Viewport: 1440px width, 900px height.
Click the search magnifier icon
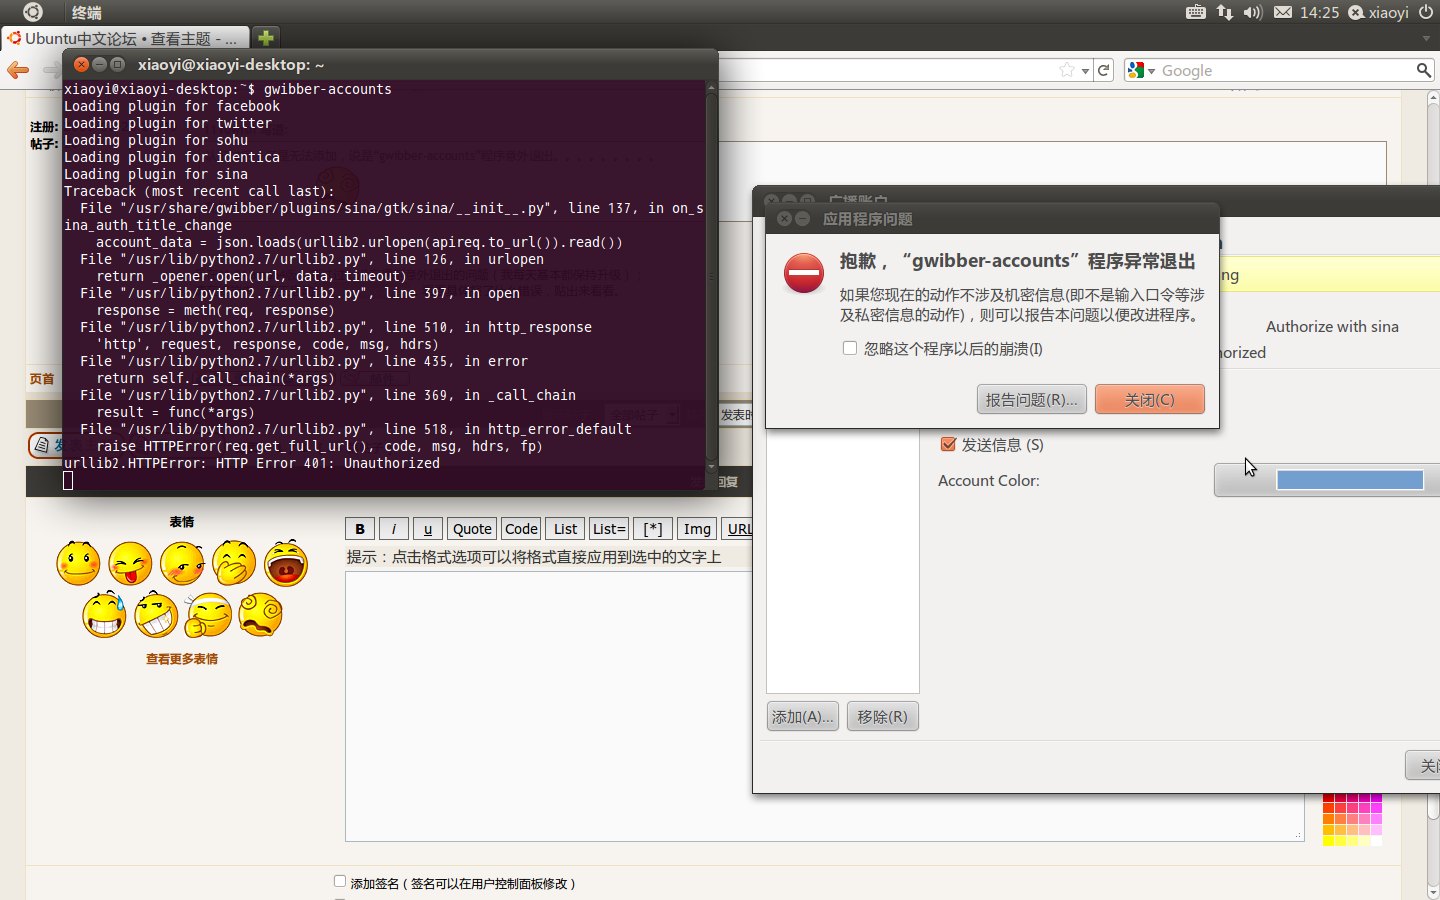[x=1423, y=70]
